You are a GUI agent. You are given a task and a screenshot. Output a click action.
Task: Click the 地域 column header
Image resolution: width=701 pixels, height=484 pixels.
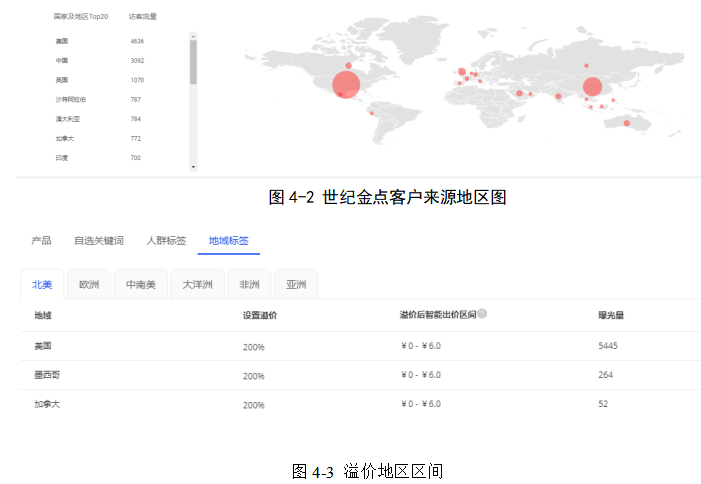point(43,316)
